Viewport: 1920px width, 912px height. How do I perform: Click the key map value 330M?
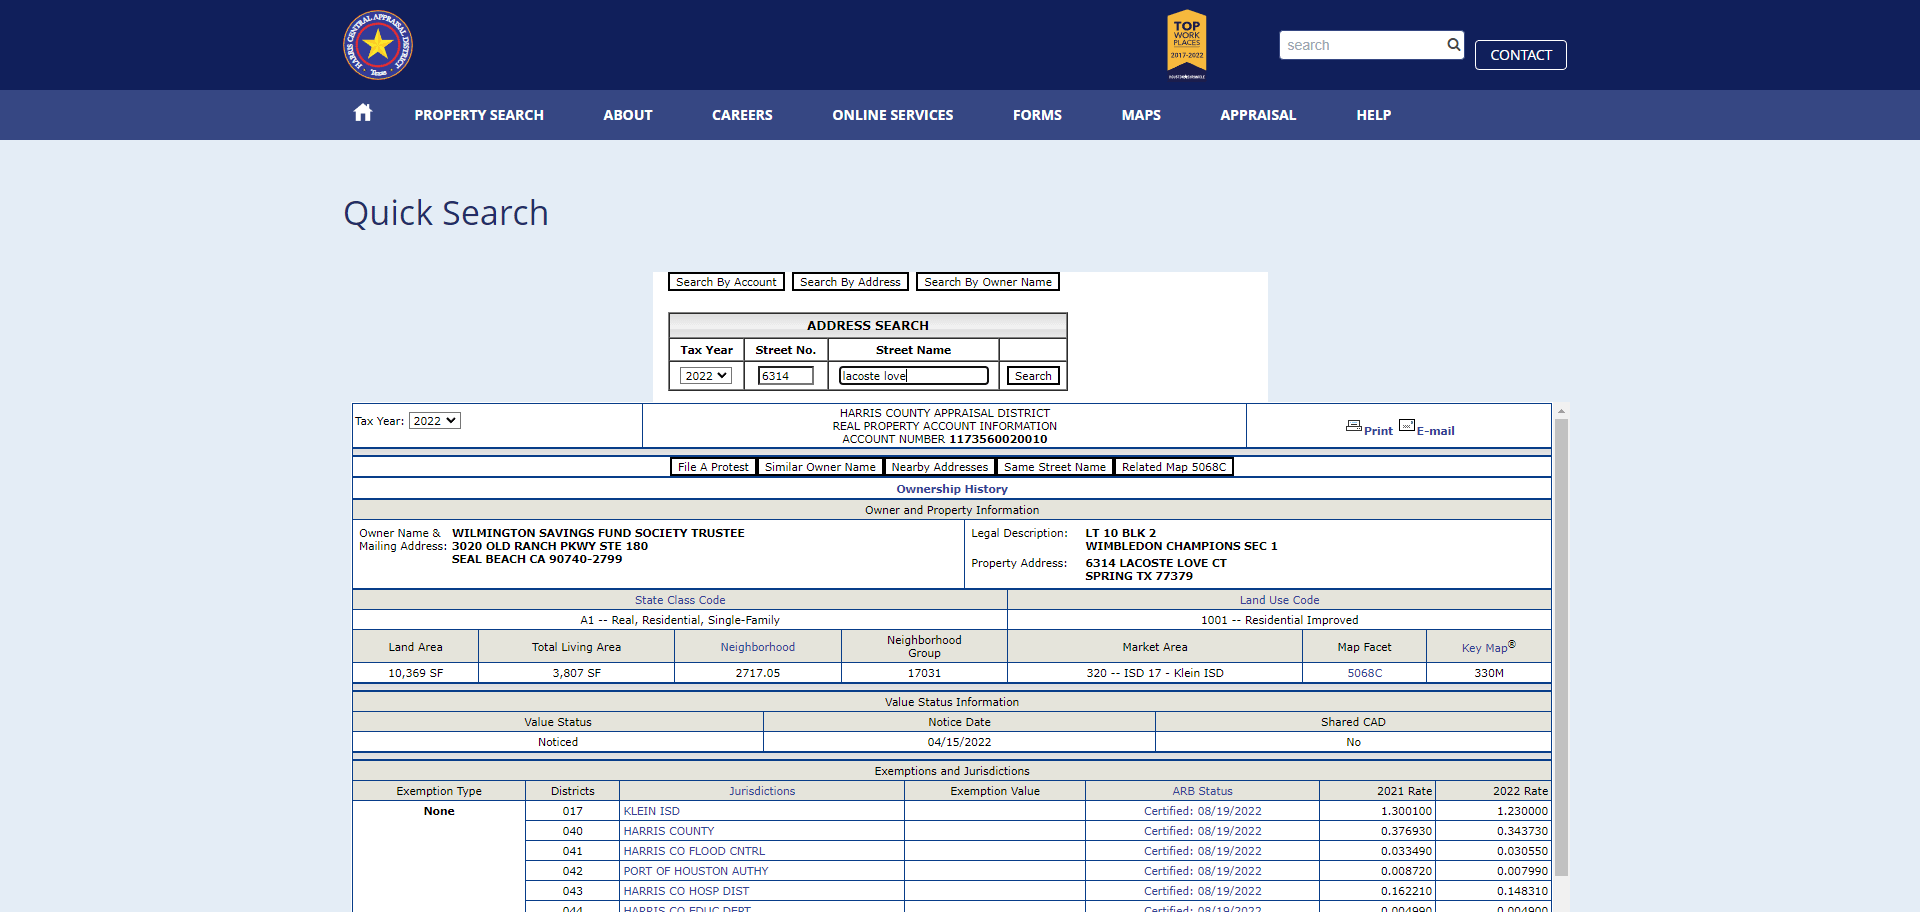pyautogui.click(x=1489, y=673)
